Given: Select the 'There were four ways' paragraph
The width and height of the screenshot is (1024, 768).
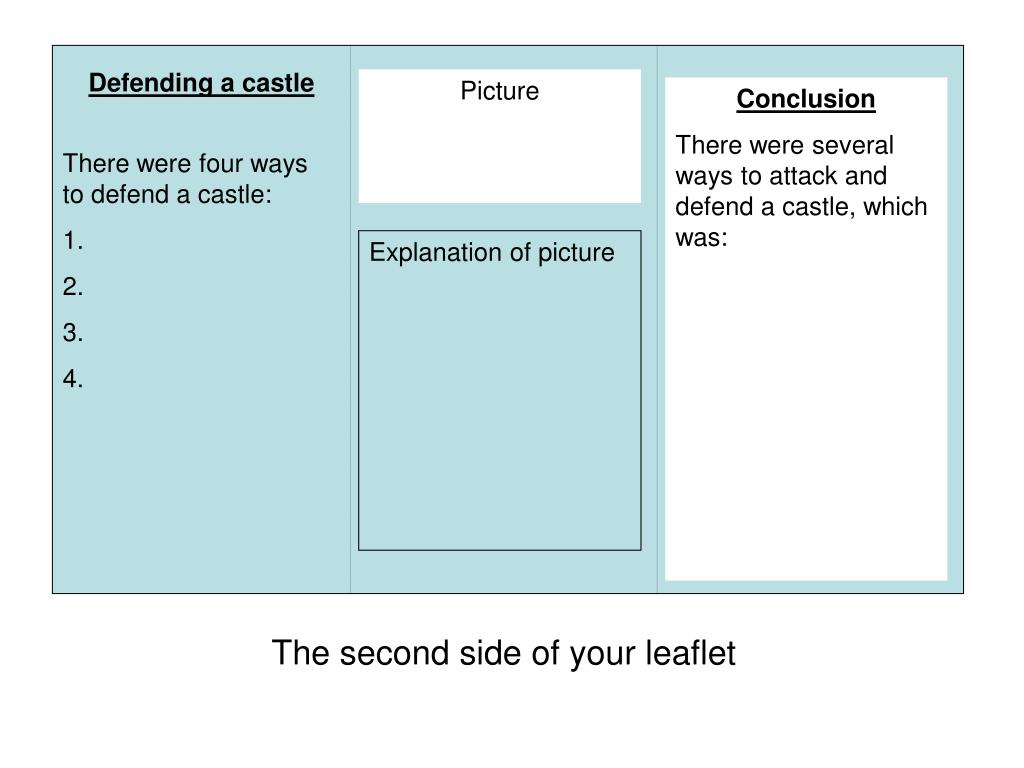Looking at the screenshot, I should (185, 178).
